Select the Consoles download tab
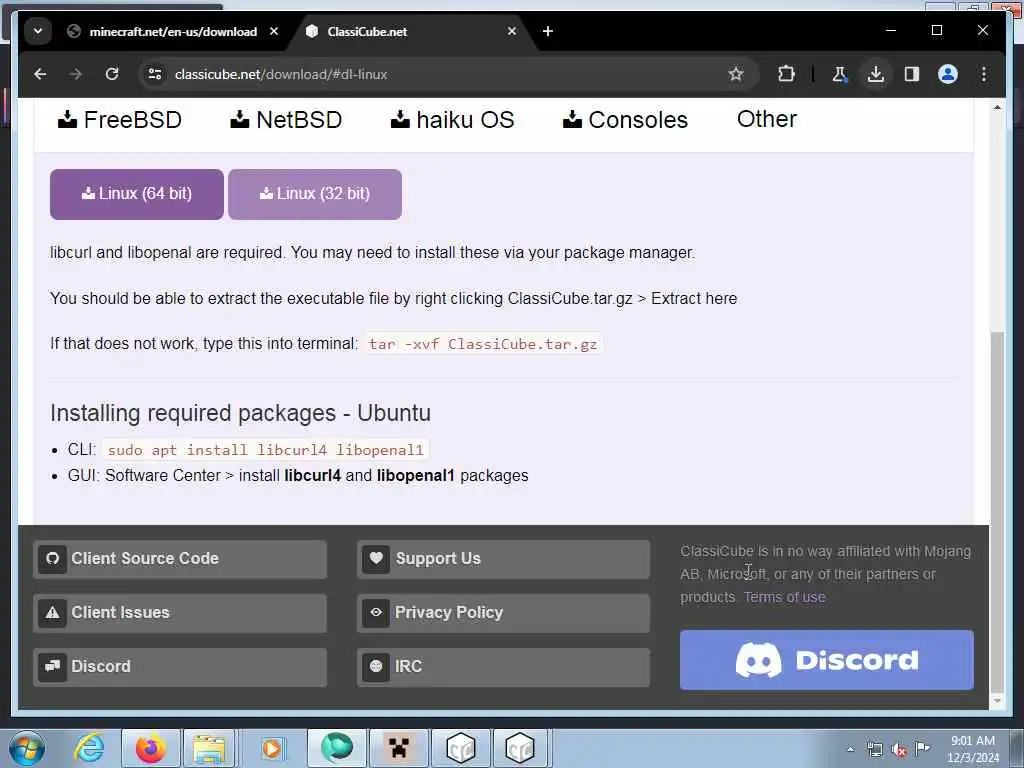 tap(625, 120)
